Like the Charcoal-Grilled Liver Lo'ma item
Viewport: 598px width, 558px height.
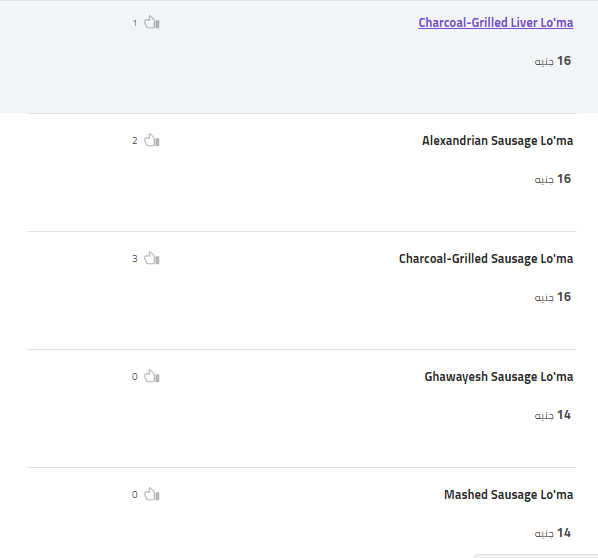152,22
